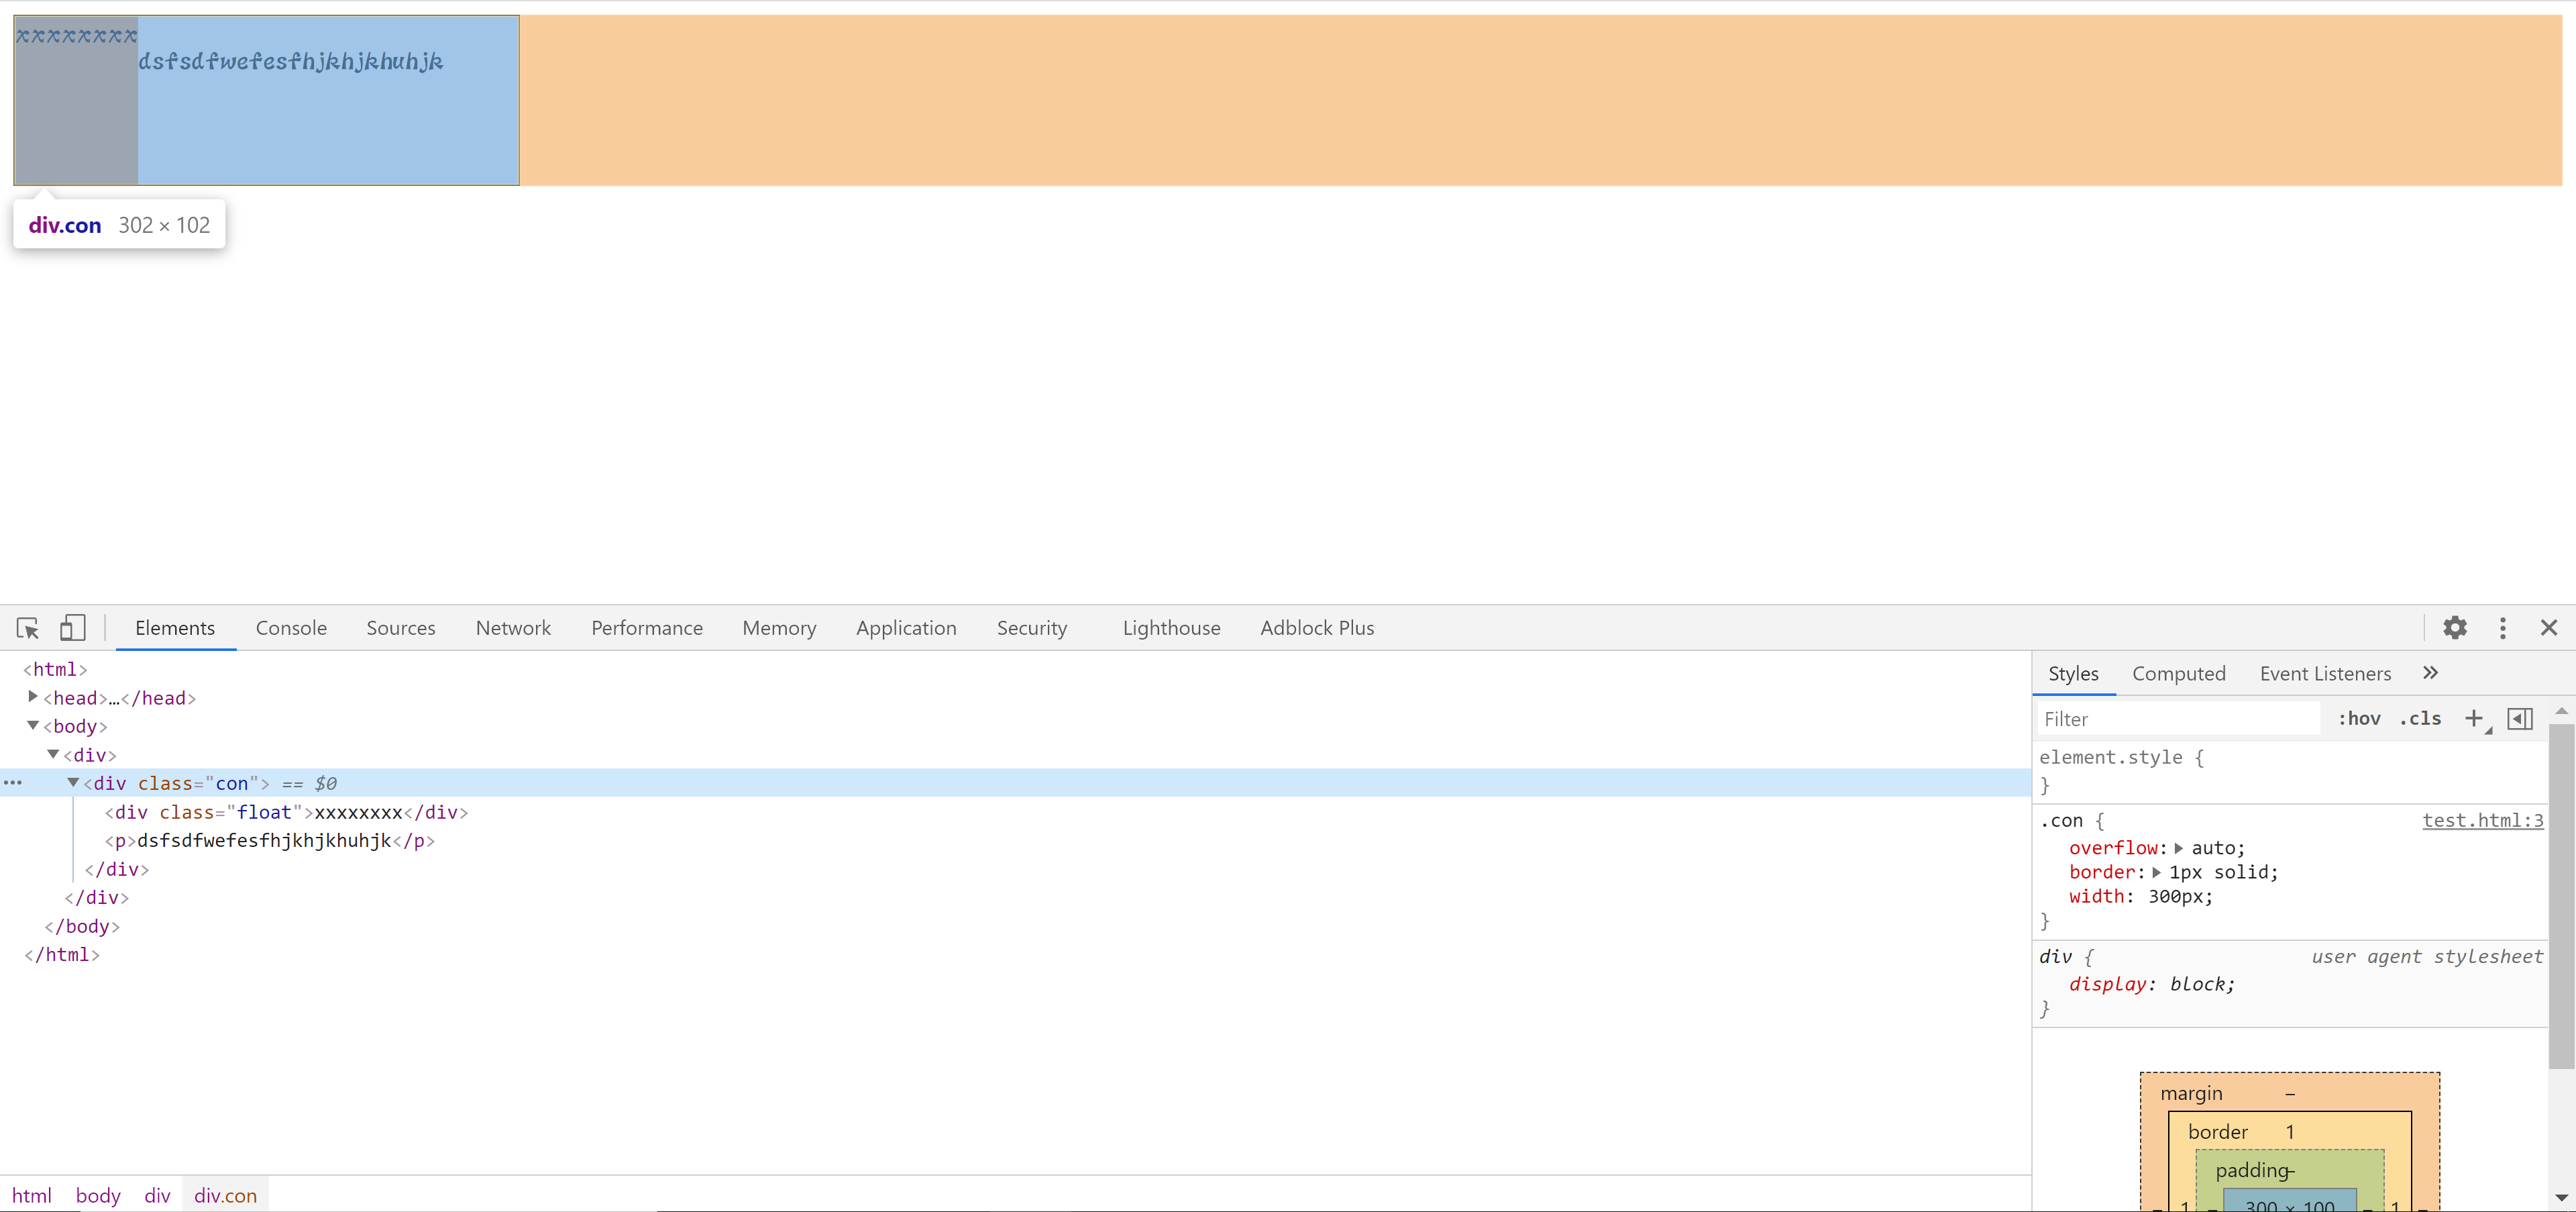The height and width of the screenshot is (1212, 2576).
Task: Close the DevTools panel
Action: tap(2549, 628)
